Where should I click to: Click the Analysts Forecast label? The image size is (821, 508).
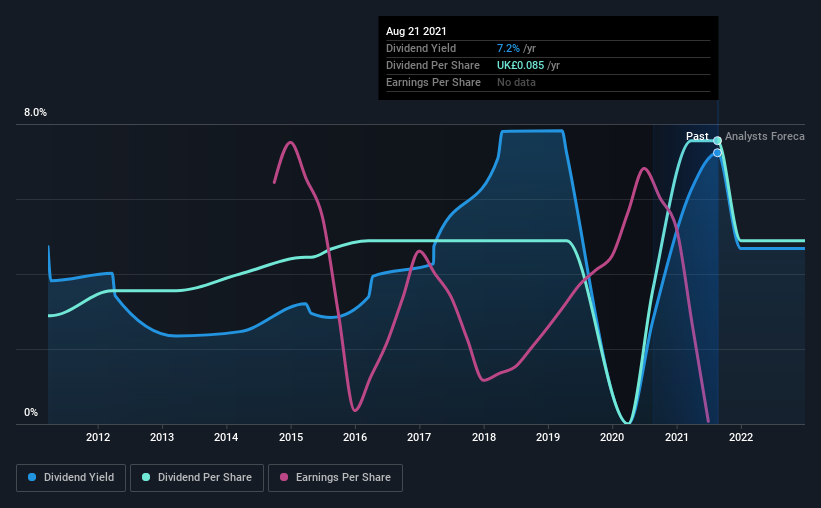tap(765, 136)
